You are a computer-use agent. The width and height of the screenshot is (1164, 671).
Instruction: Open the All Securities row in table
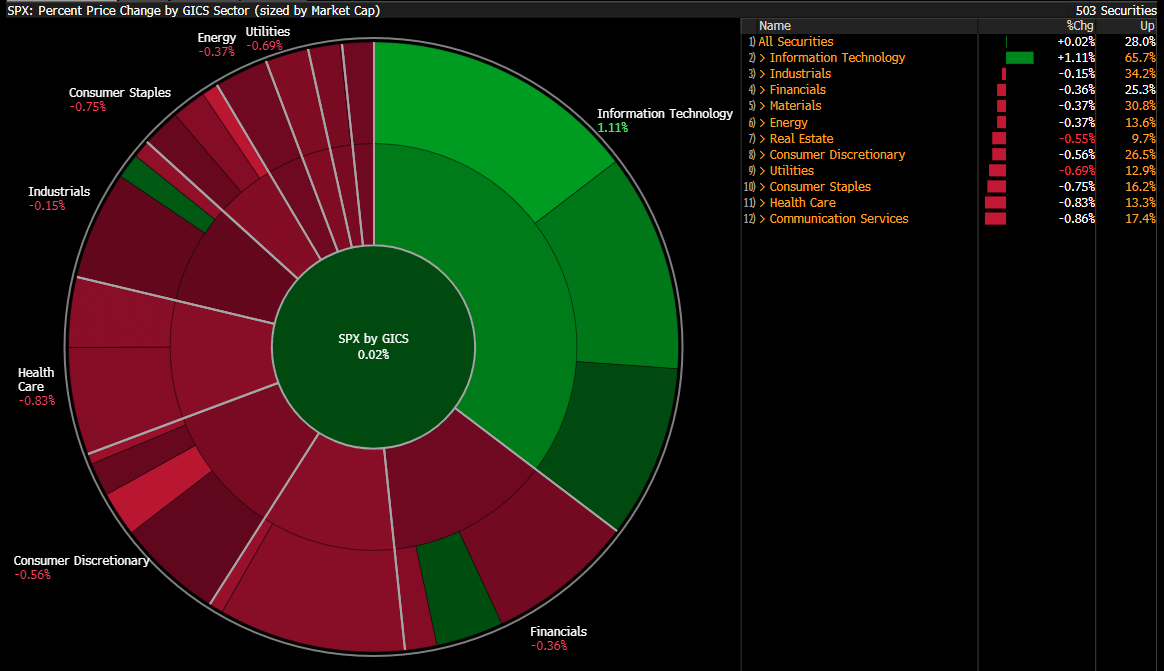pos(795,42)
